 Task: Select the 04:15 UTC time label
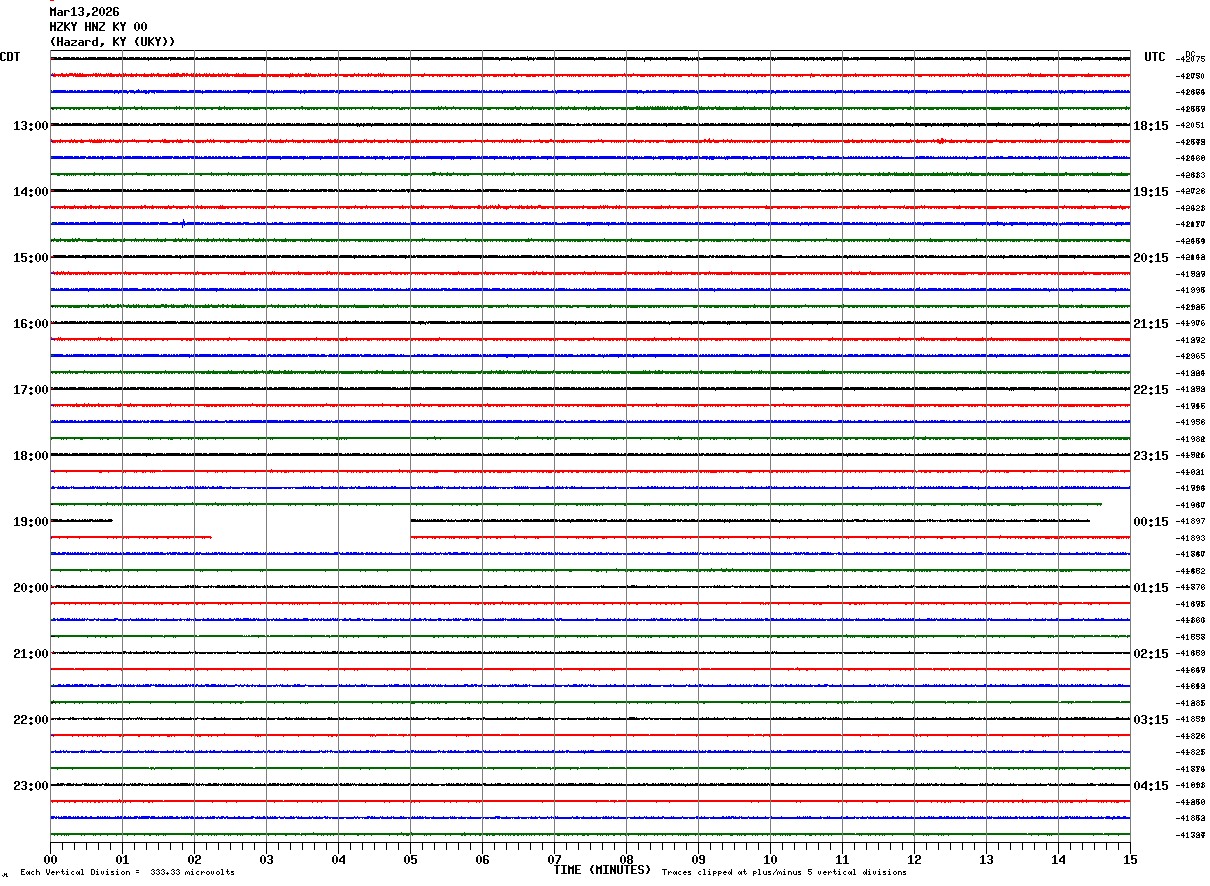tap(1150, 786)
